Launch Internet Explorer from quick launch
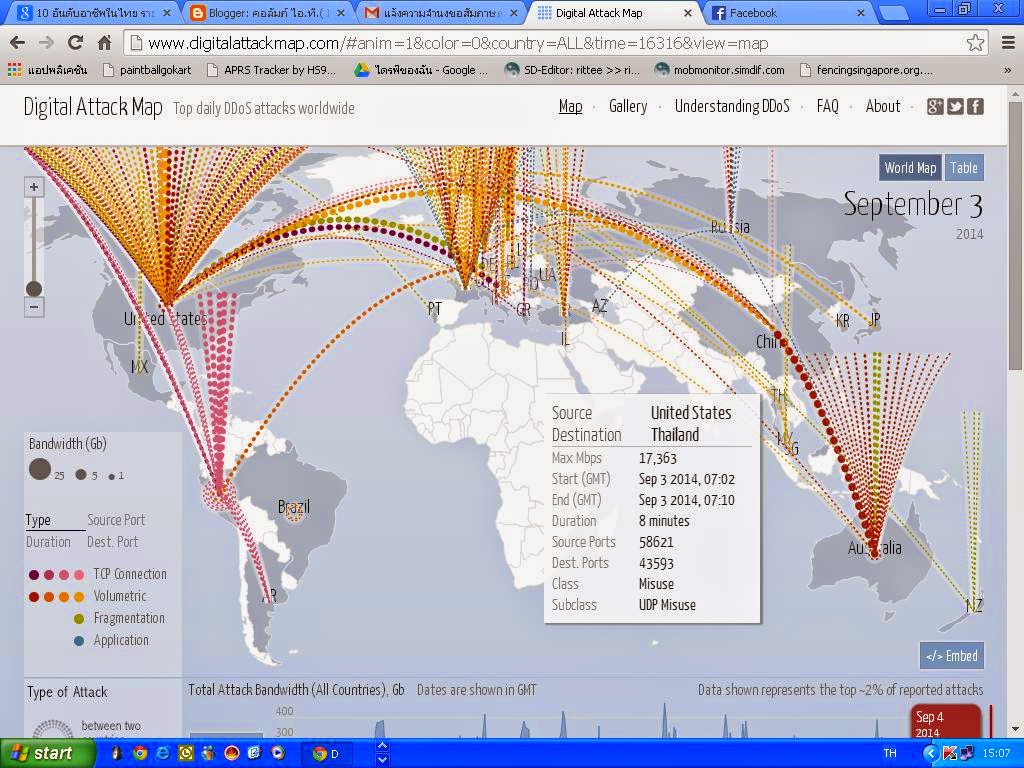 coord(162,754)
